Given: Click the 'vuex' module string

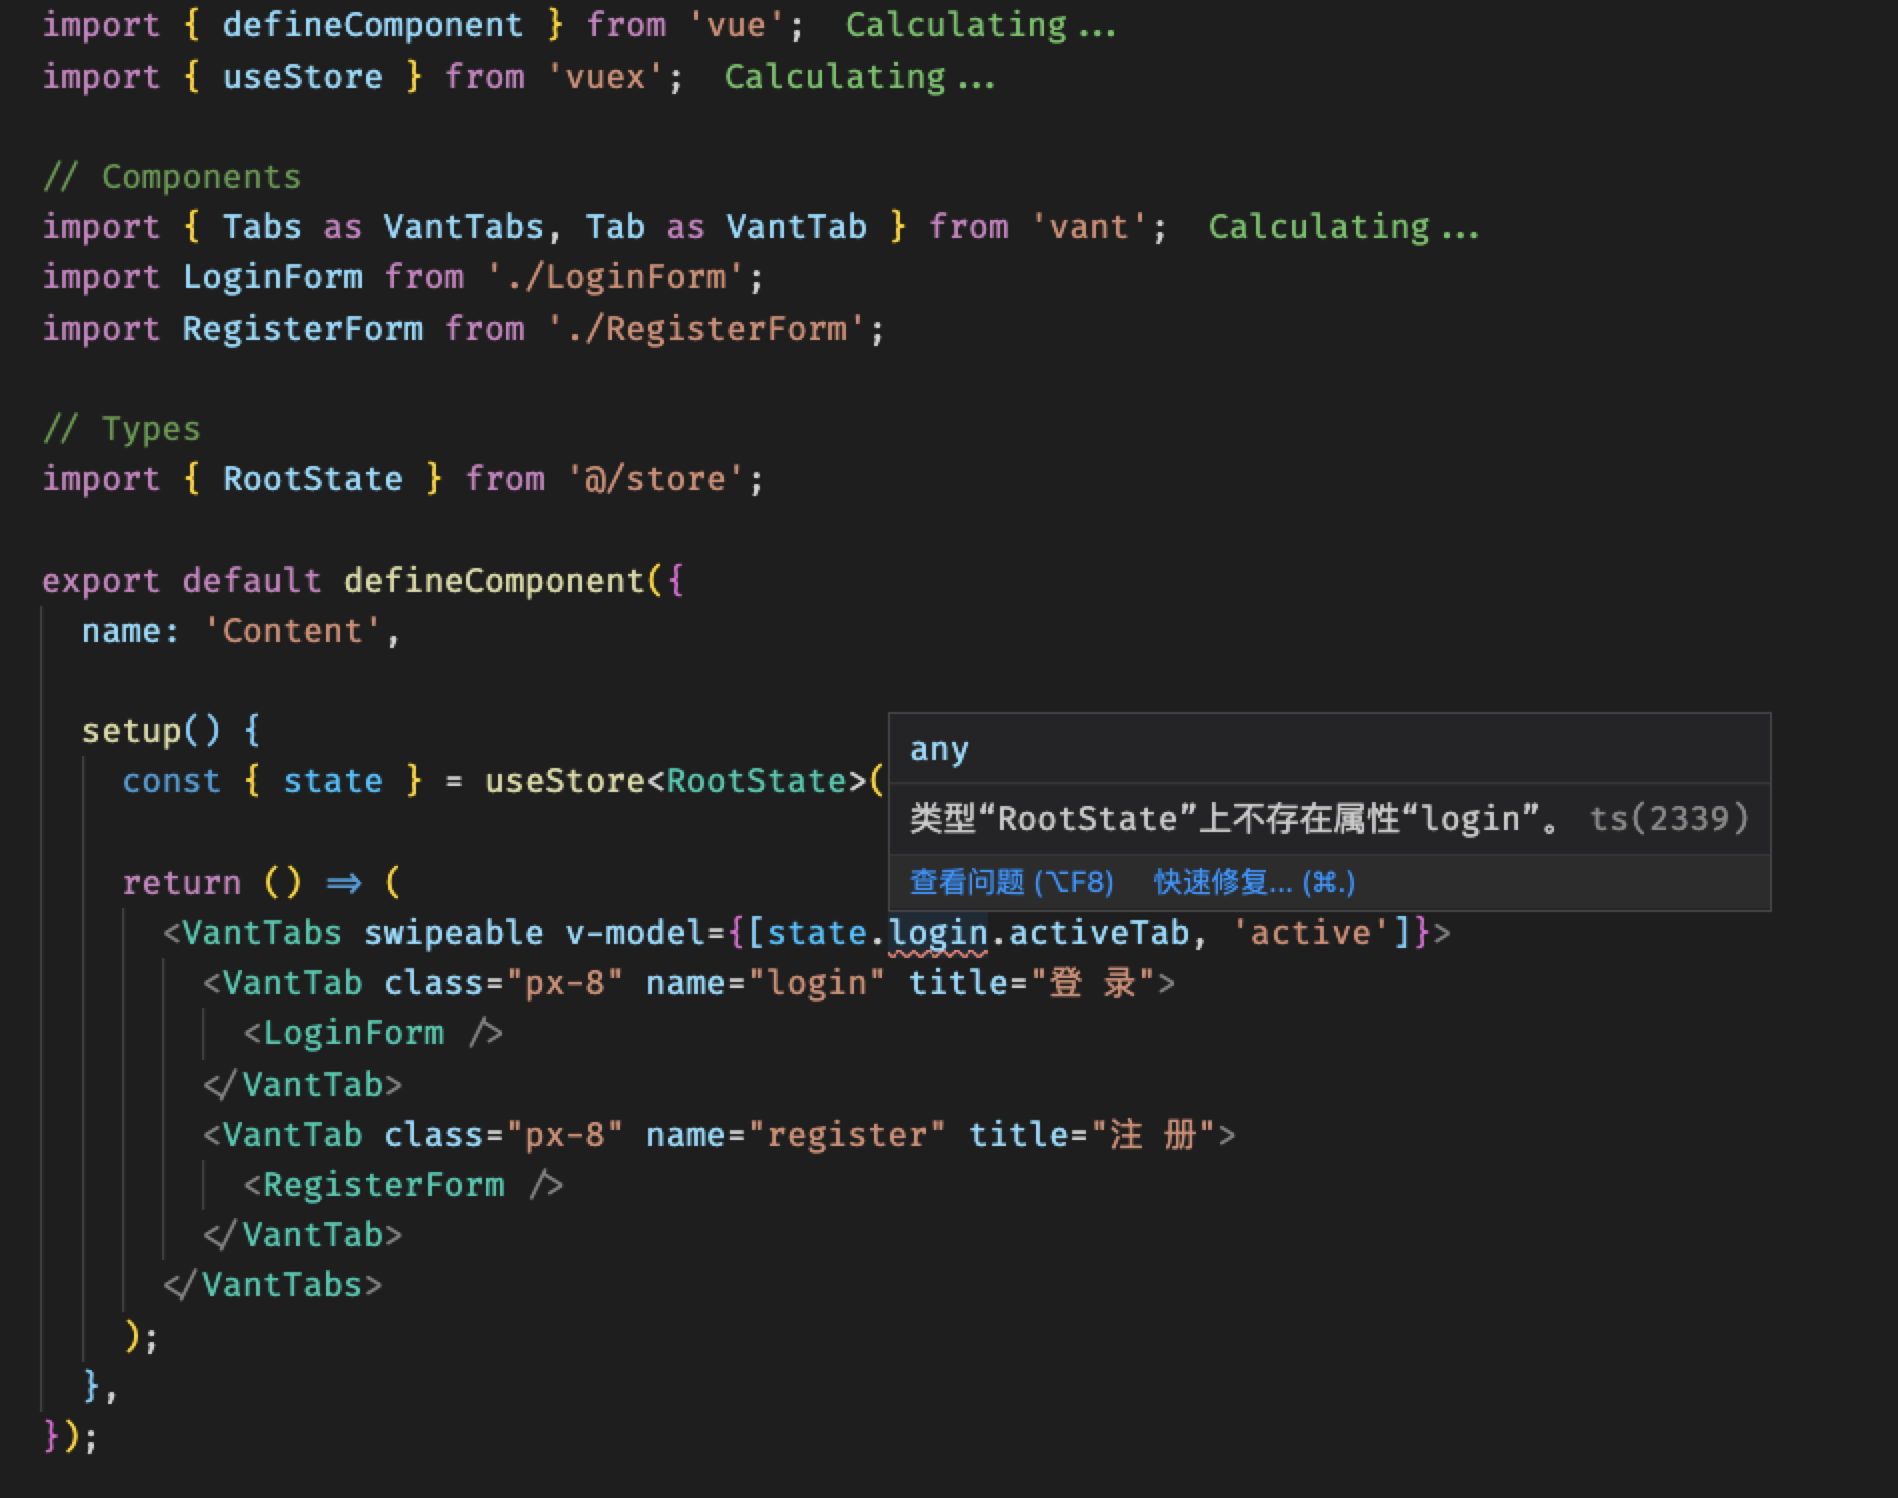Looking at the screenshot, I should click(605, 77).
